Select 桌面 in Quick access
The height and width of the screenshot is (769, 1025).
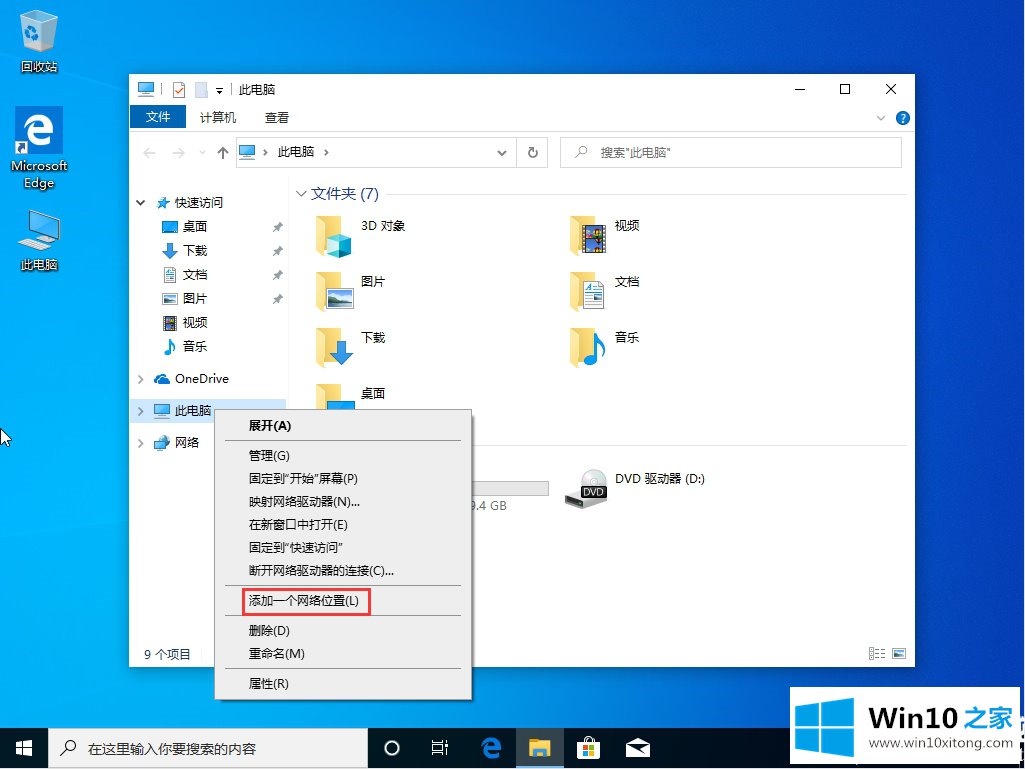pyautogui.click(x=195, y=226)
